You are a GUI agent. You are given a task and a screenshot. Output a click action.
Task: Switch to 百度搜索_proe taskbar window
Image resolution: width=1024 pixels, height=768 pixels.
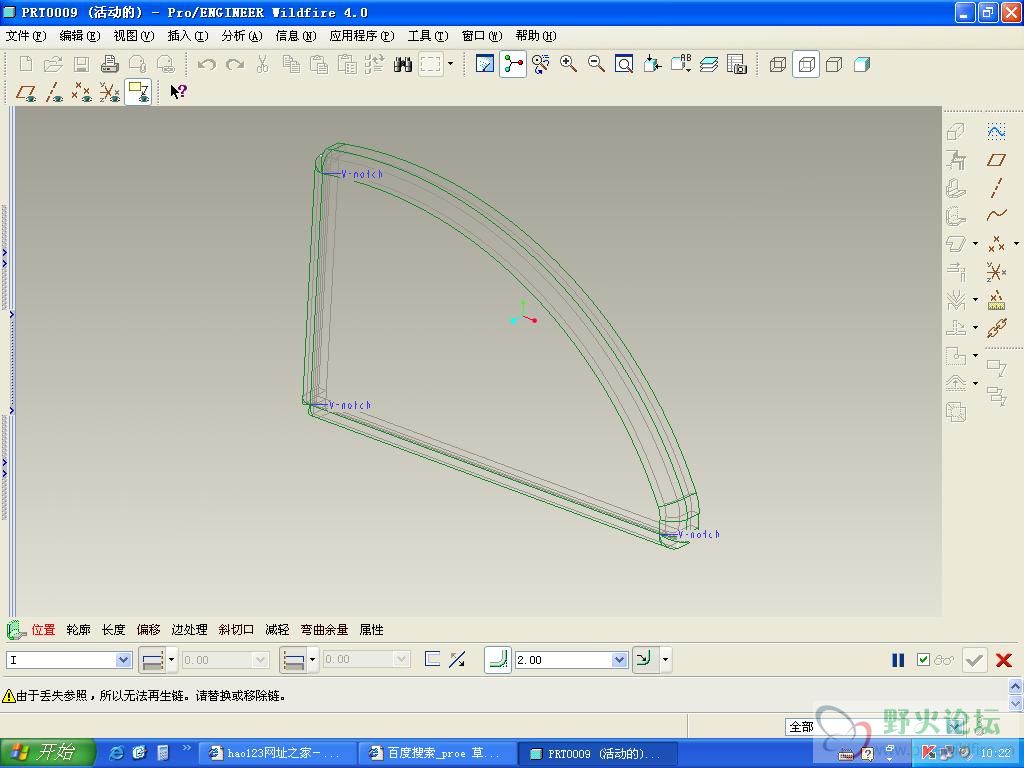[x=438, y=753]
